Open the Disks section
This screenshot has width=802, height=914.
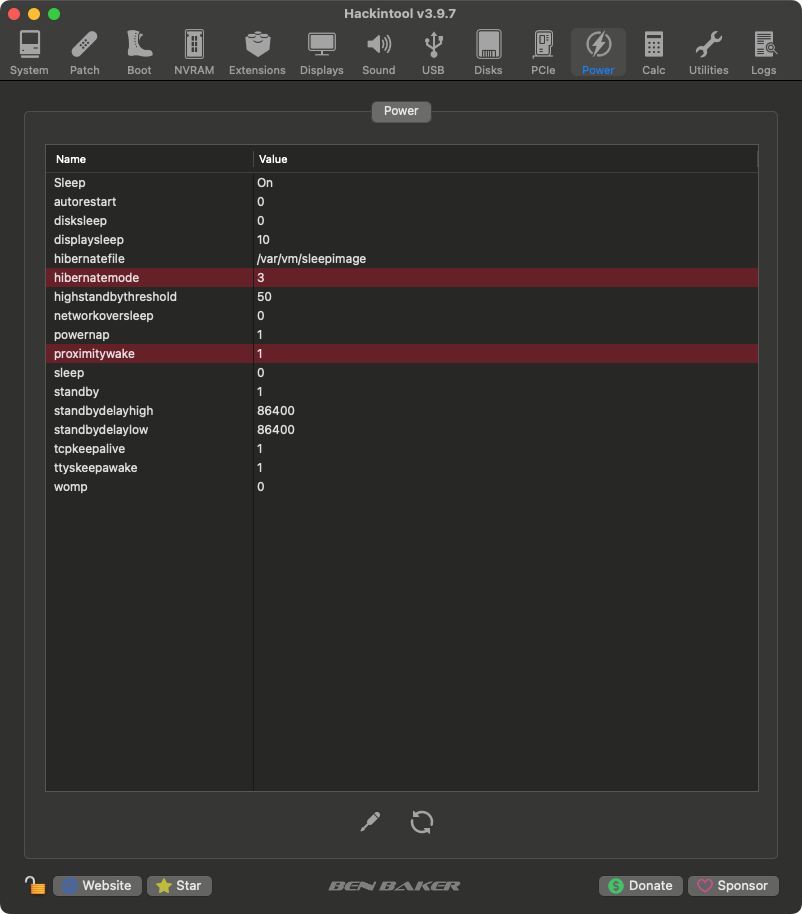488,52
